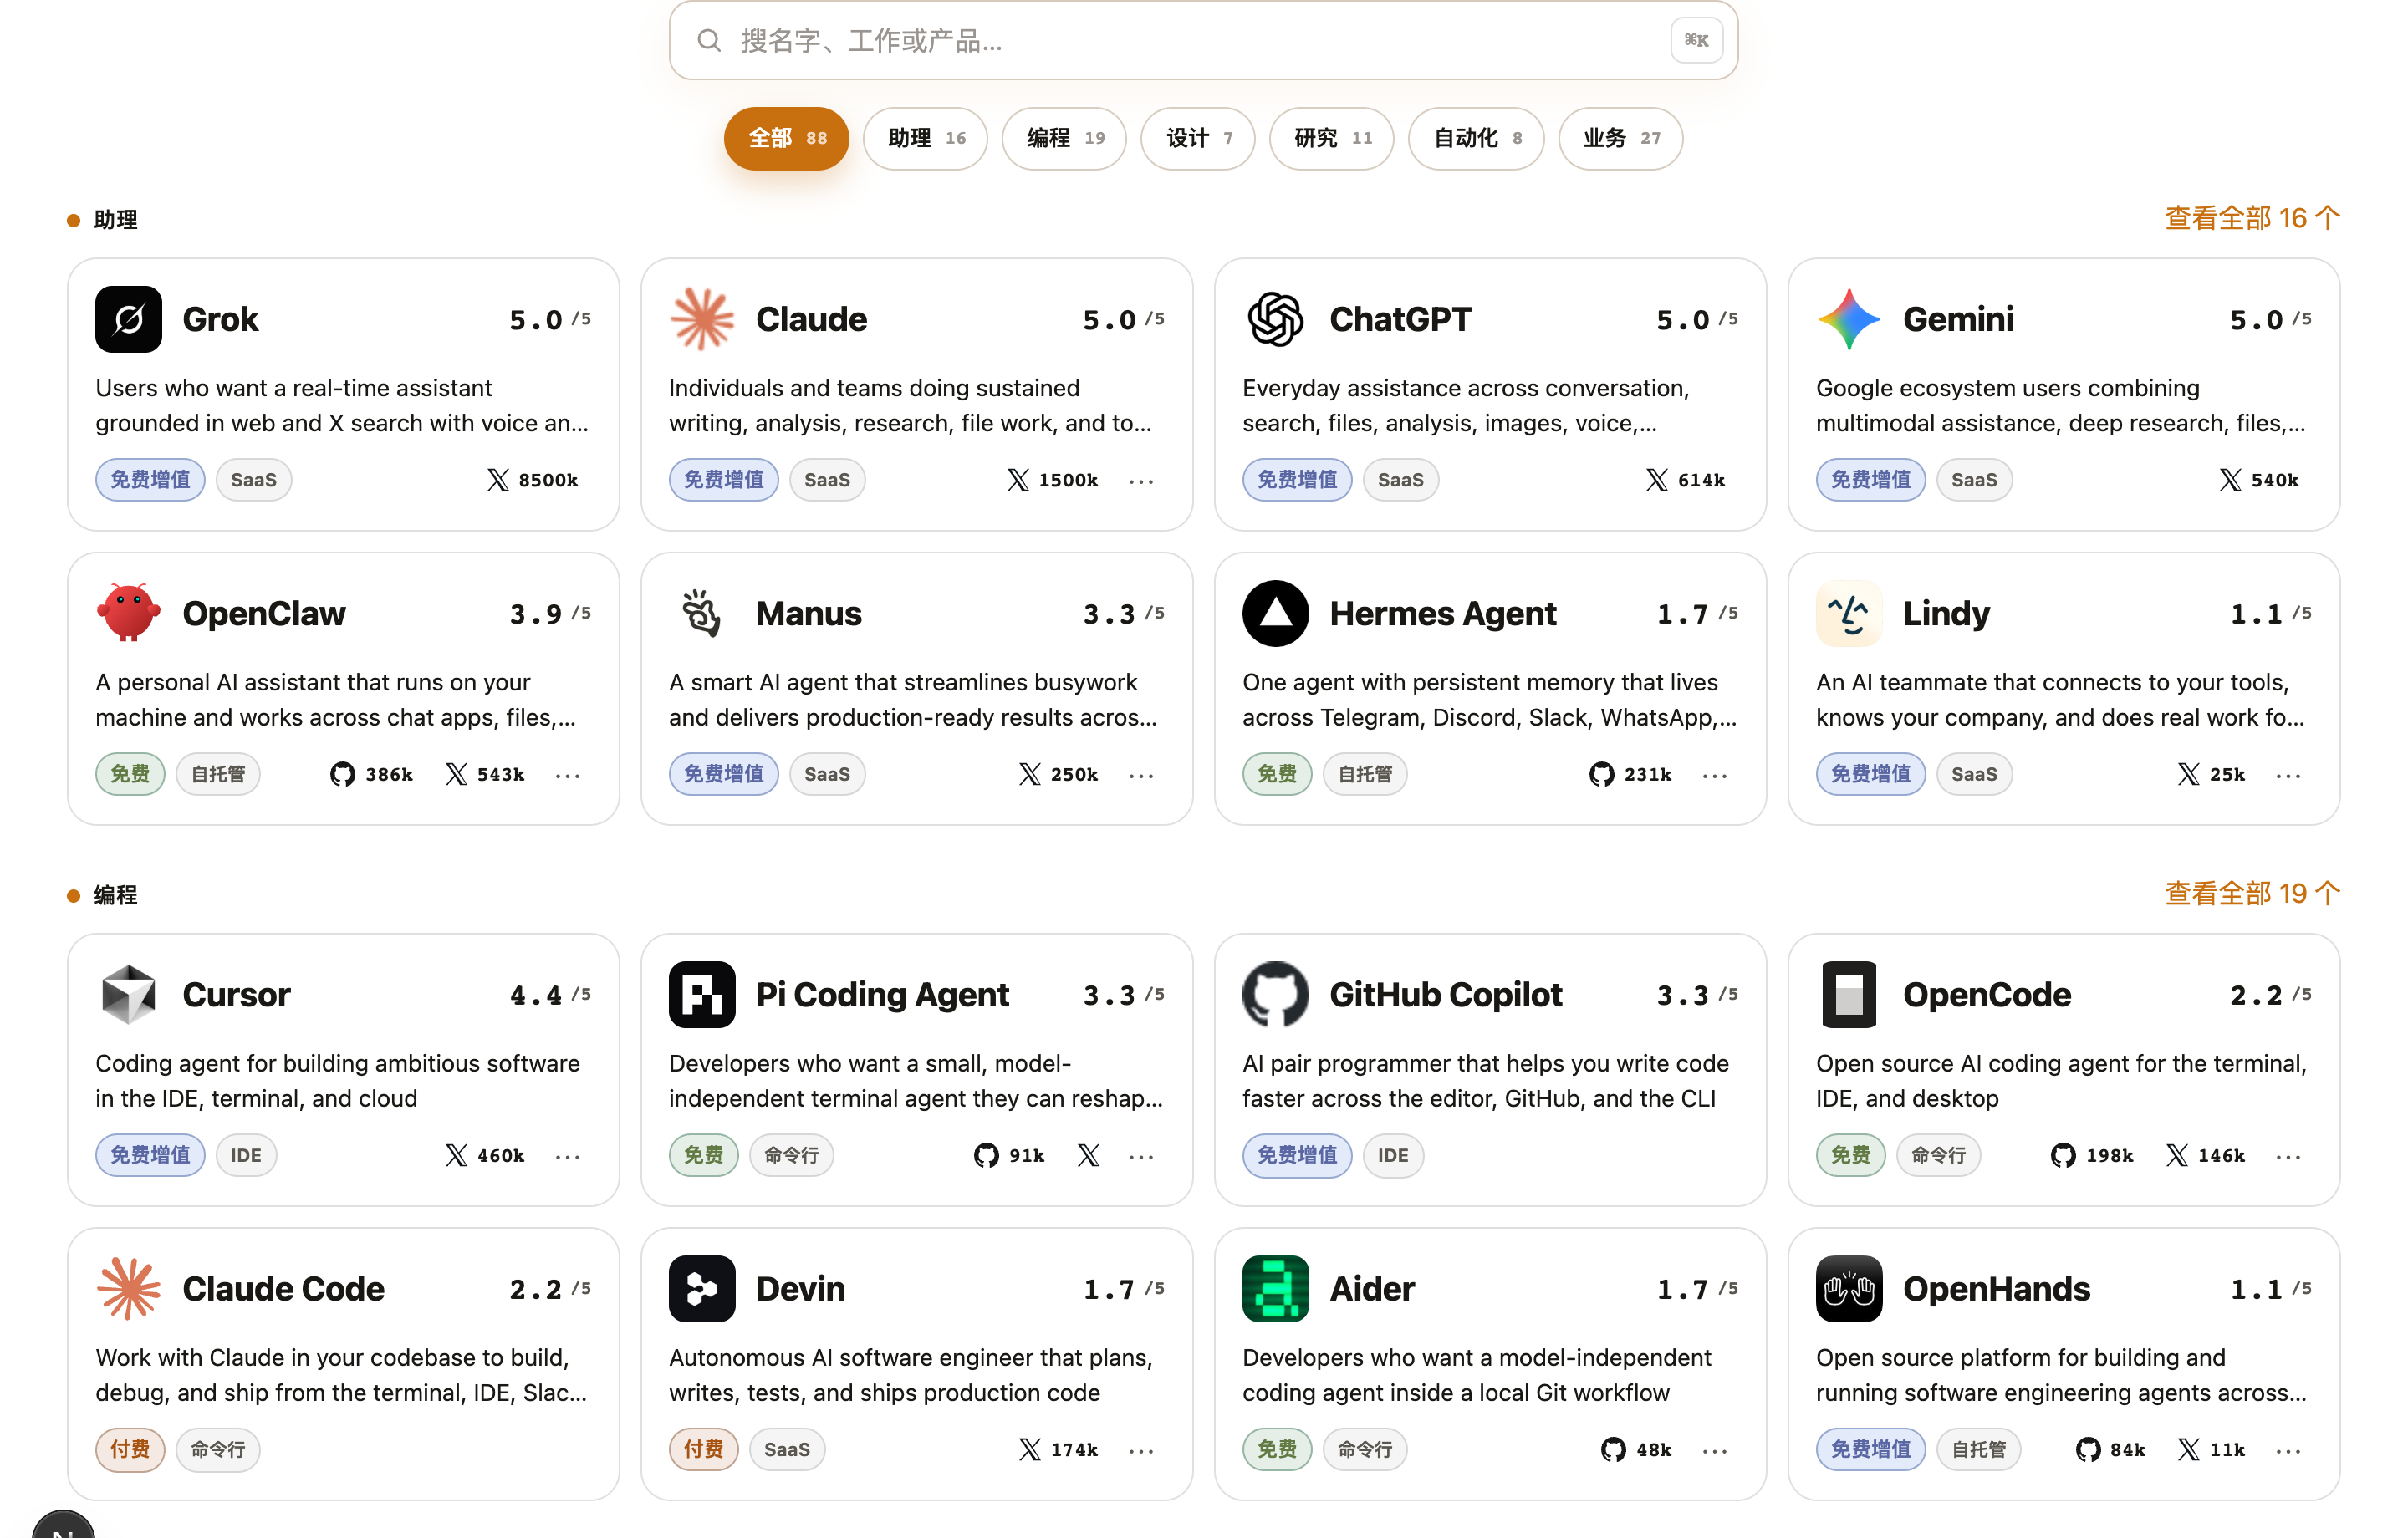Click the Claude starburst logo
Image resolution: width=2408 pixels, height=1538 pixels.
702,319
